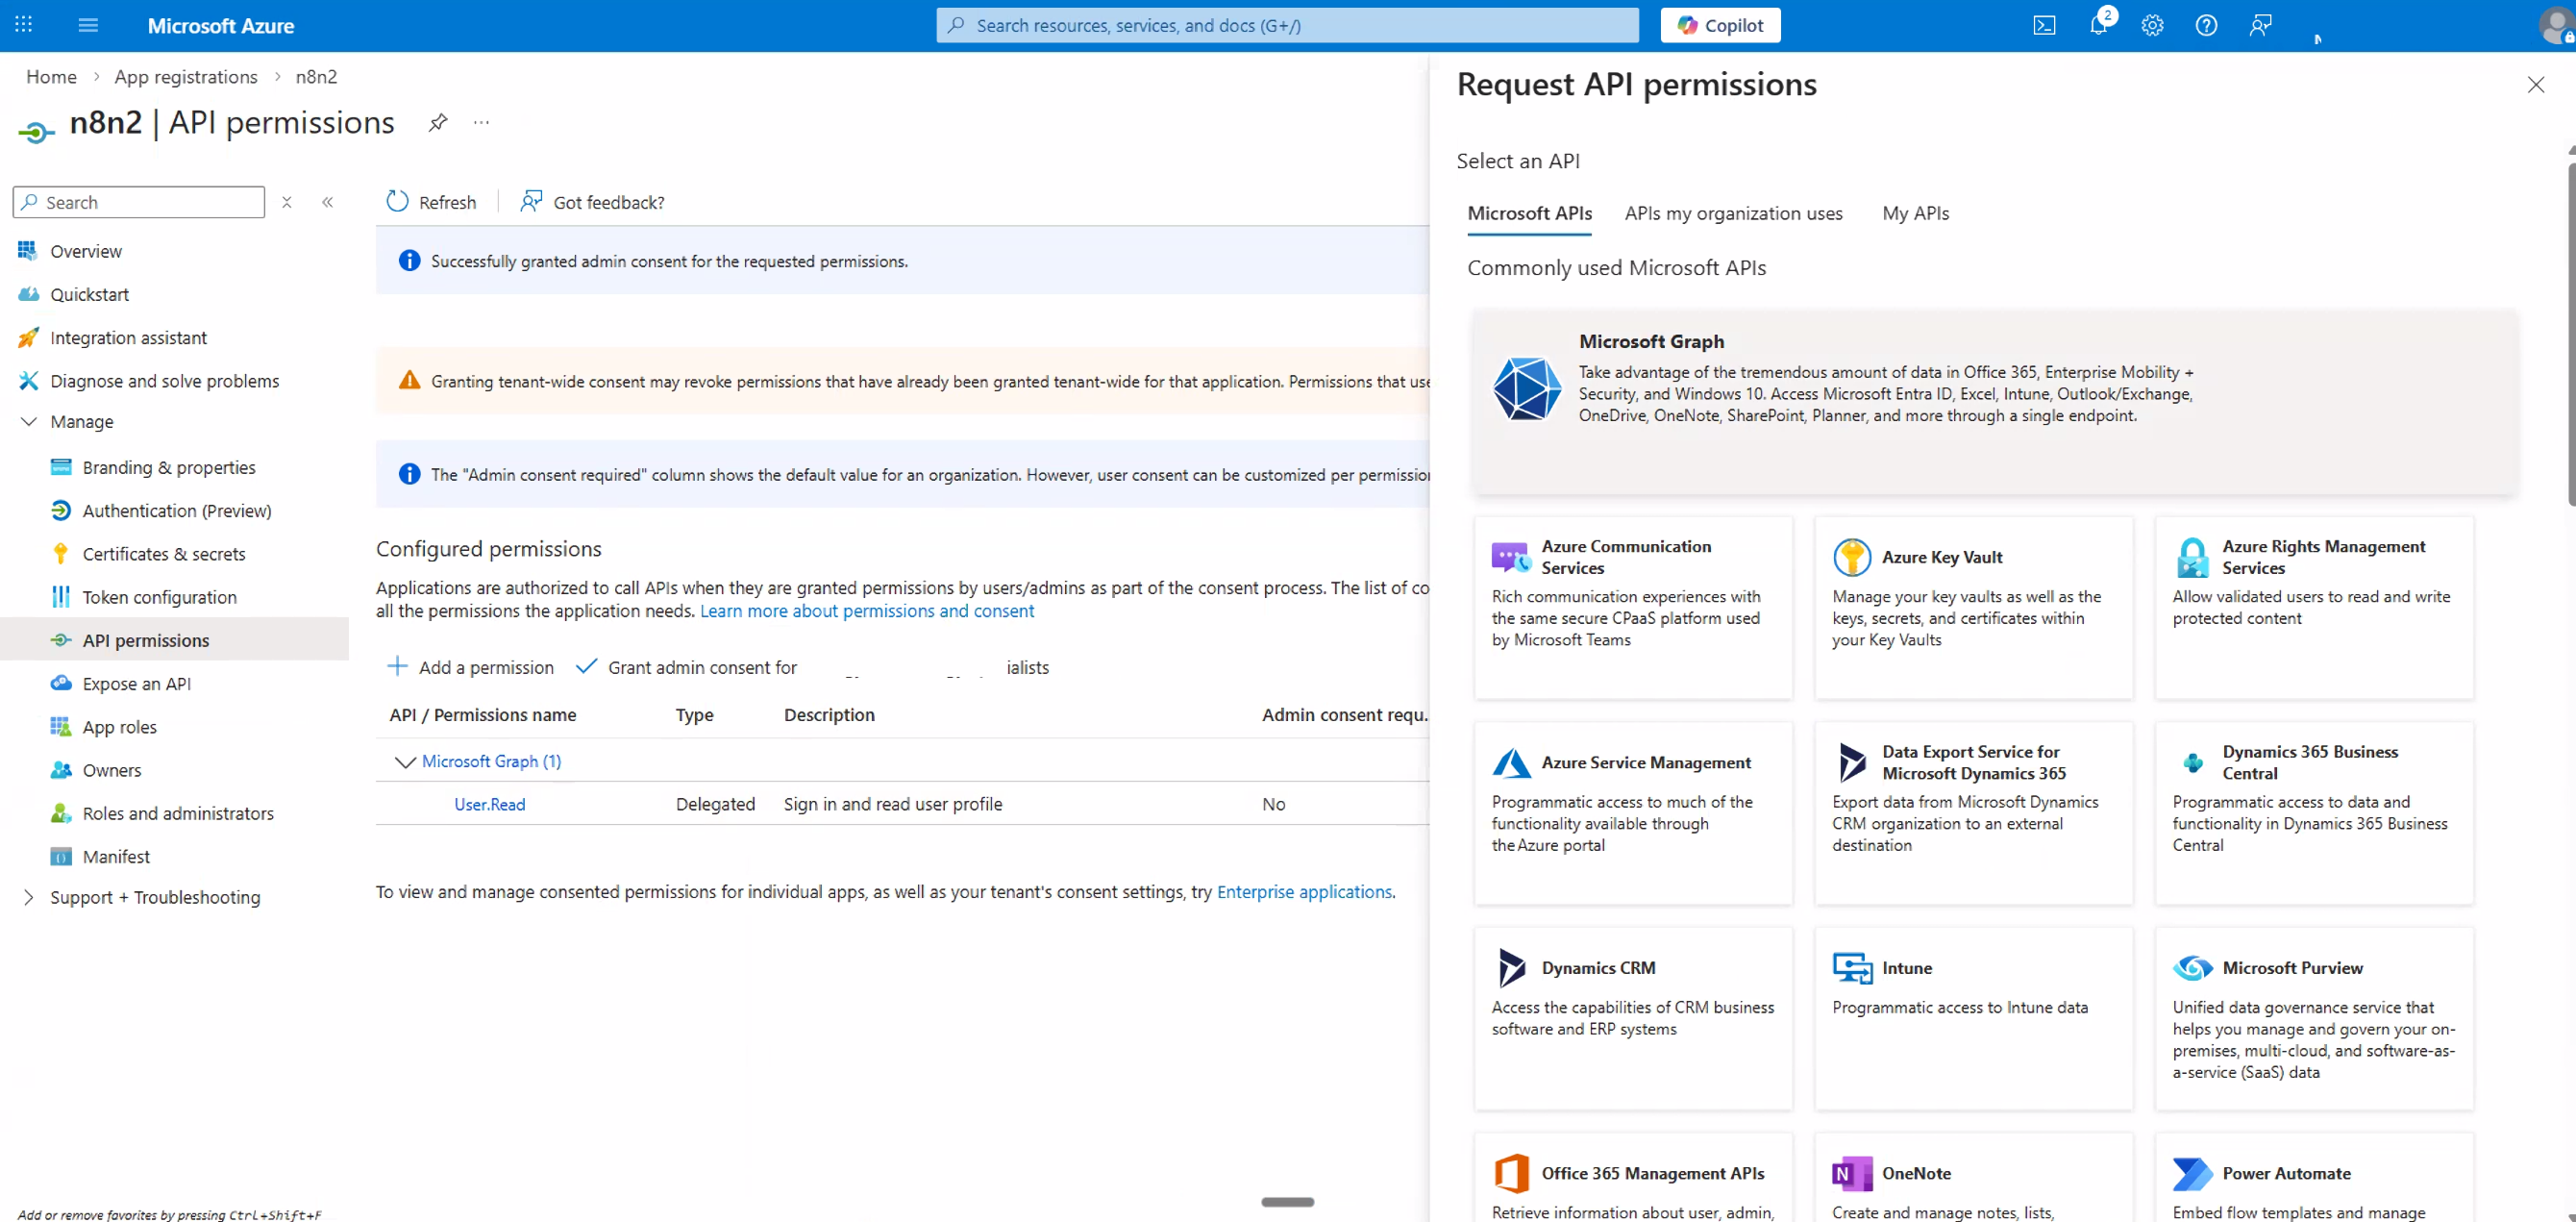Refresh the configured permissions list

pyautogui.click(x=430, y=201)
